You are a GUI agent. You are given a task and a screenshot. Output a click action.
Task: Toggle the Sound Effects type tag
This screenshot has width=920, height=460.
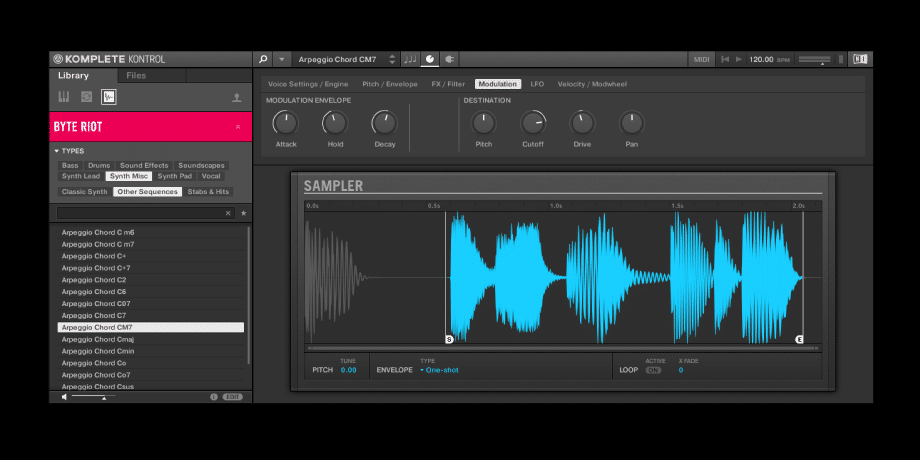tap(144, 165)
